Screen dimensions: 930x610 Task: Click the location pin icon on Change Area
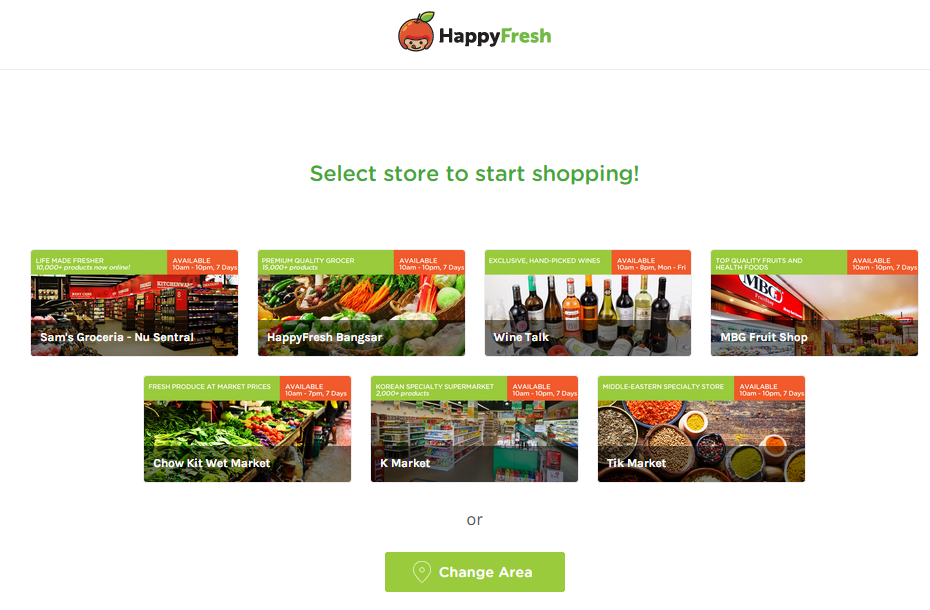pos(422,571)
